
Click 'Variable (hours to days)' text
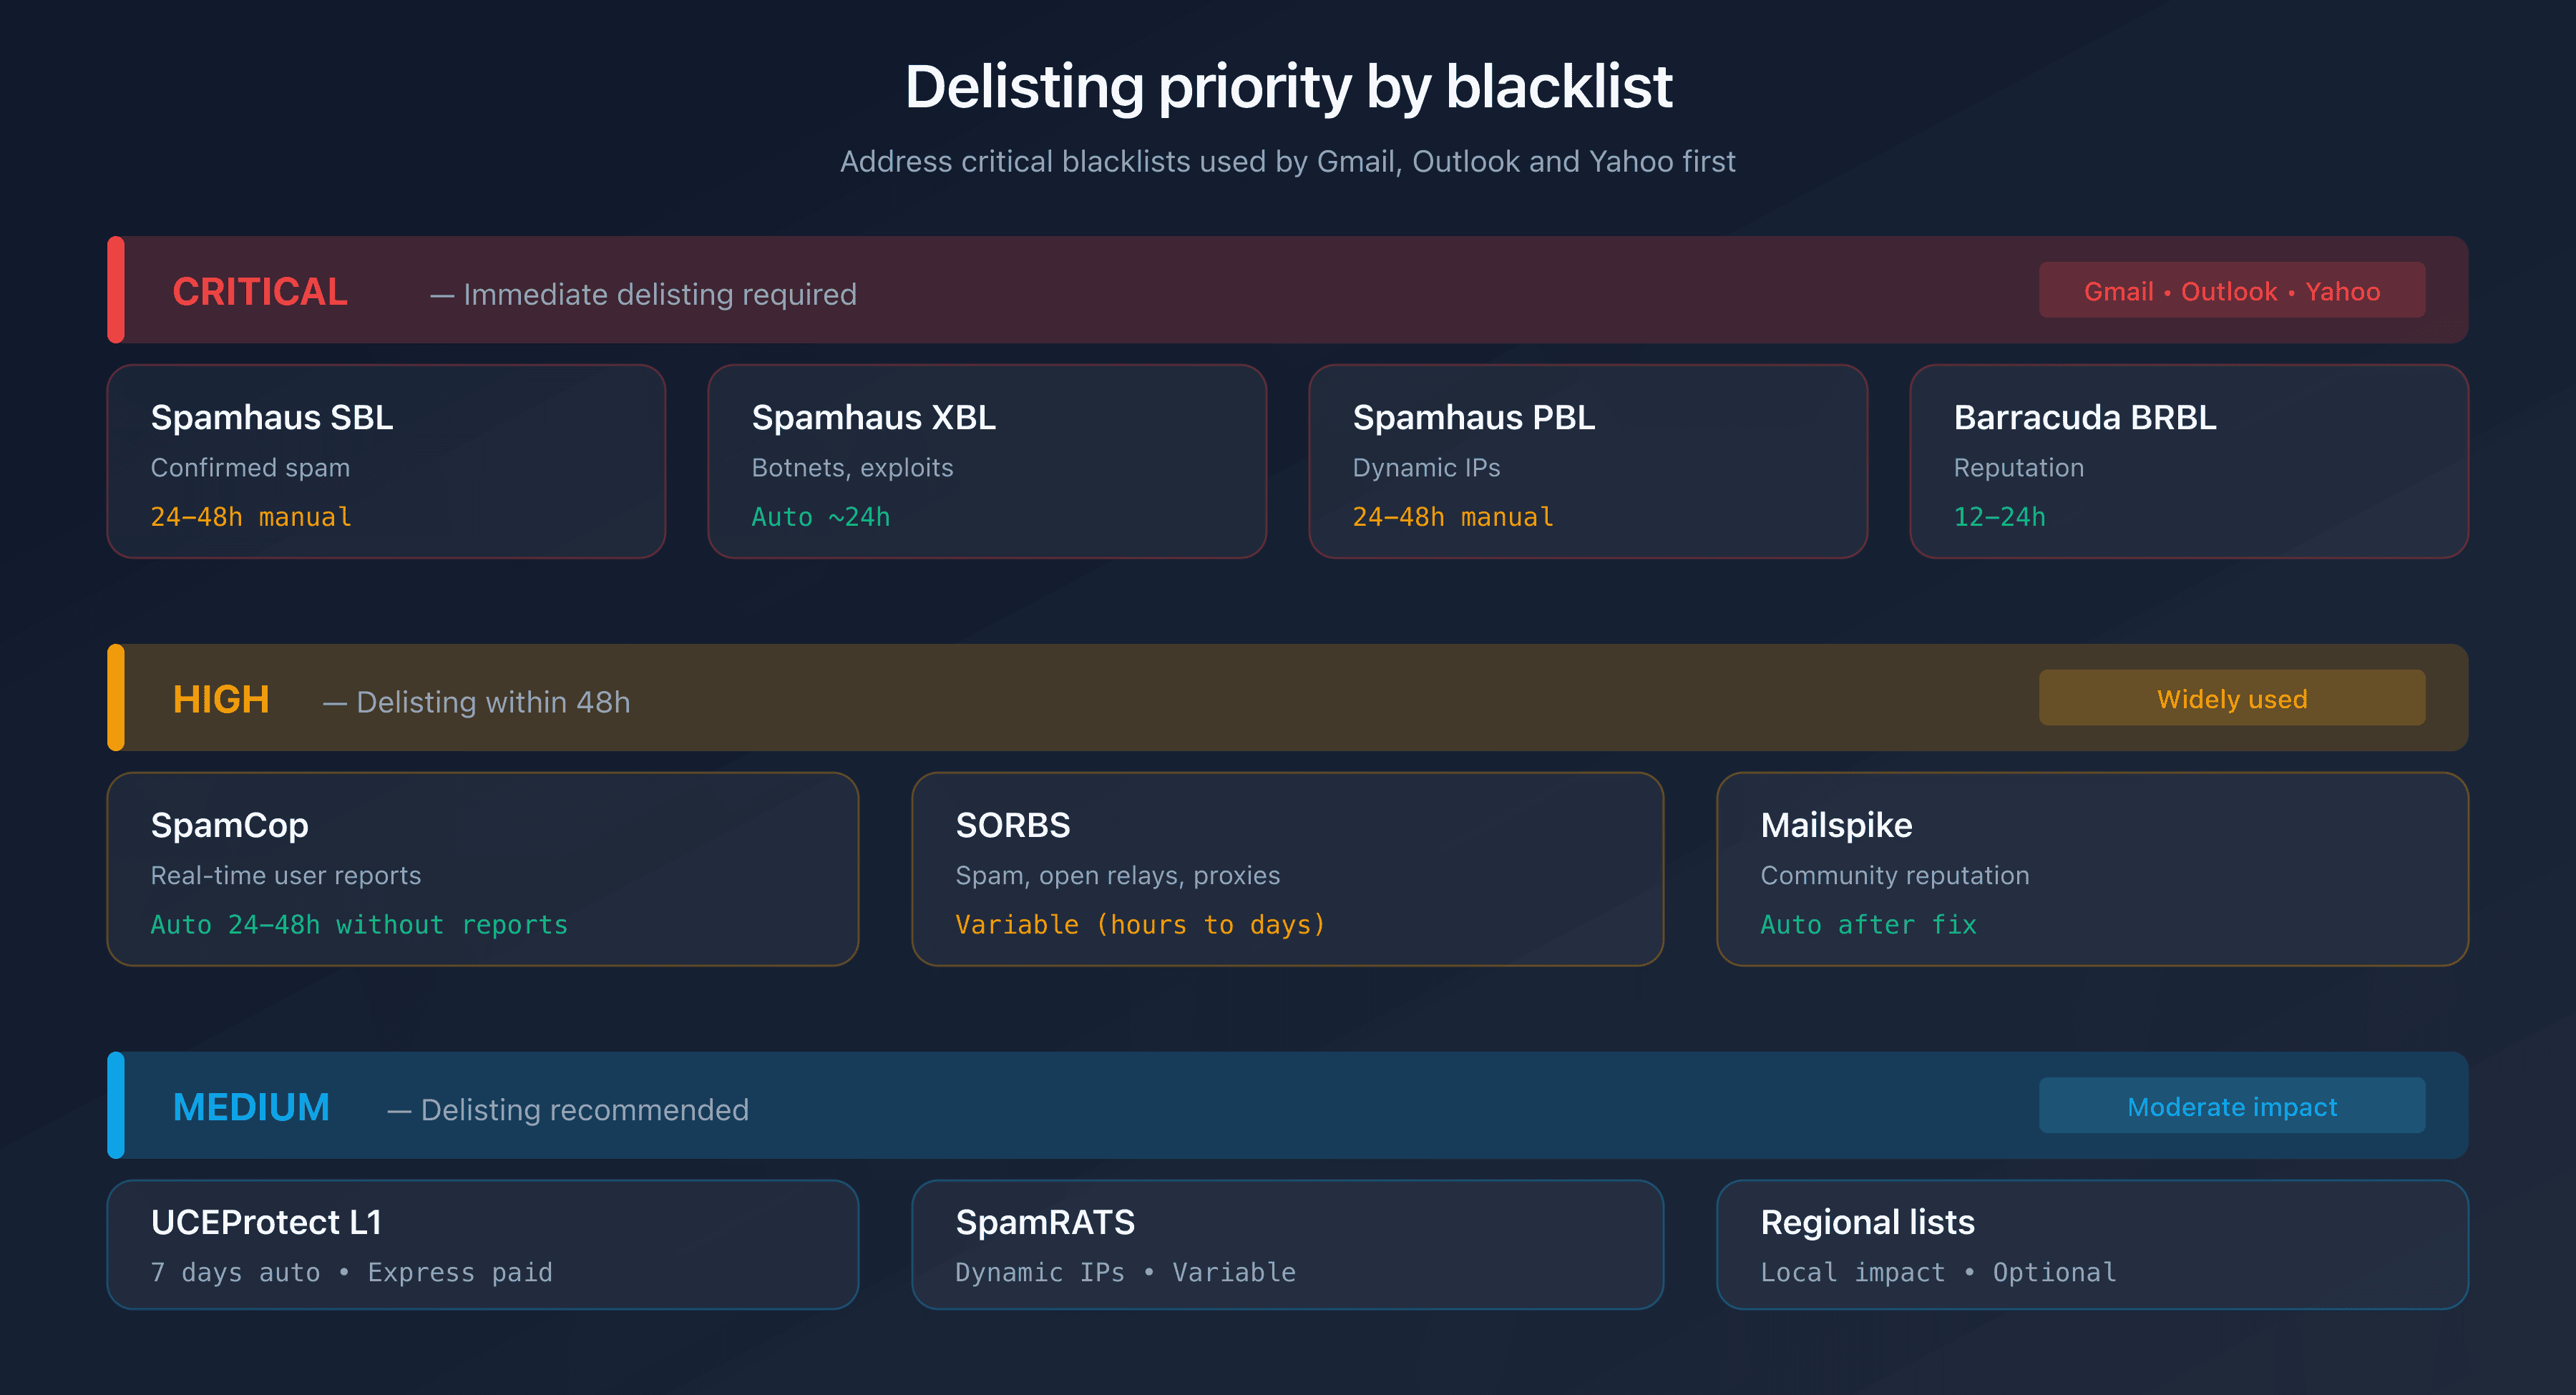point(1140,925)
